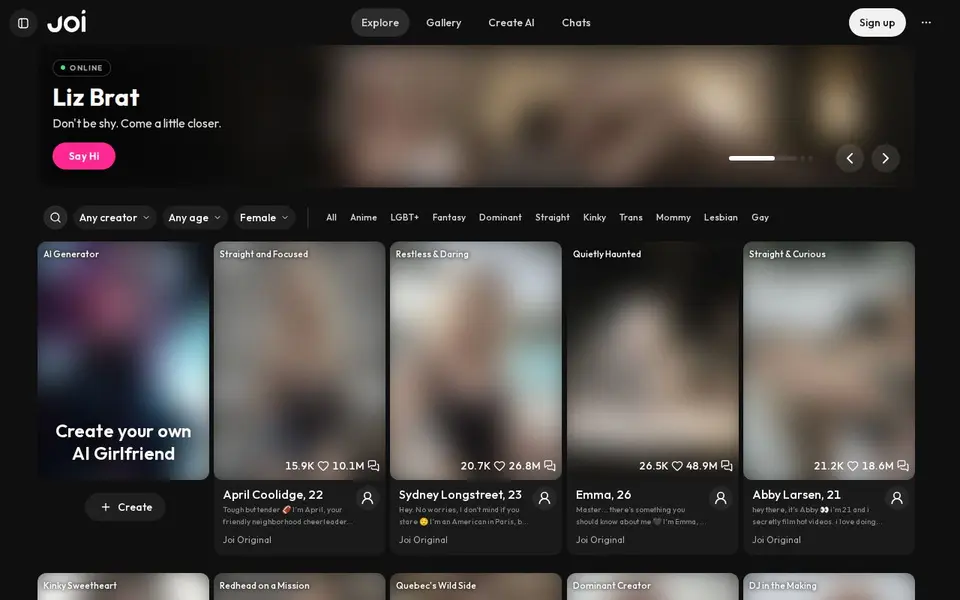Click the ONLINE status badge

click(82, 68)
